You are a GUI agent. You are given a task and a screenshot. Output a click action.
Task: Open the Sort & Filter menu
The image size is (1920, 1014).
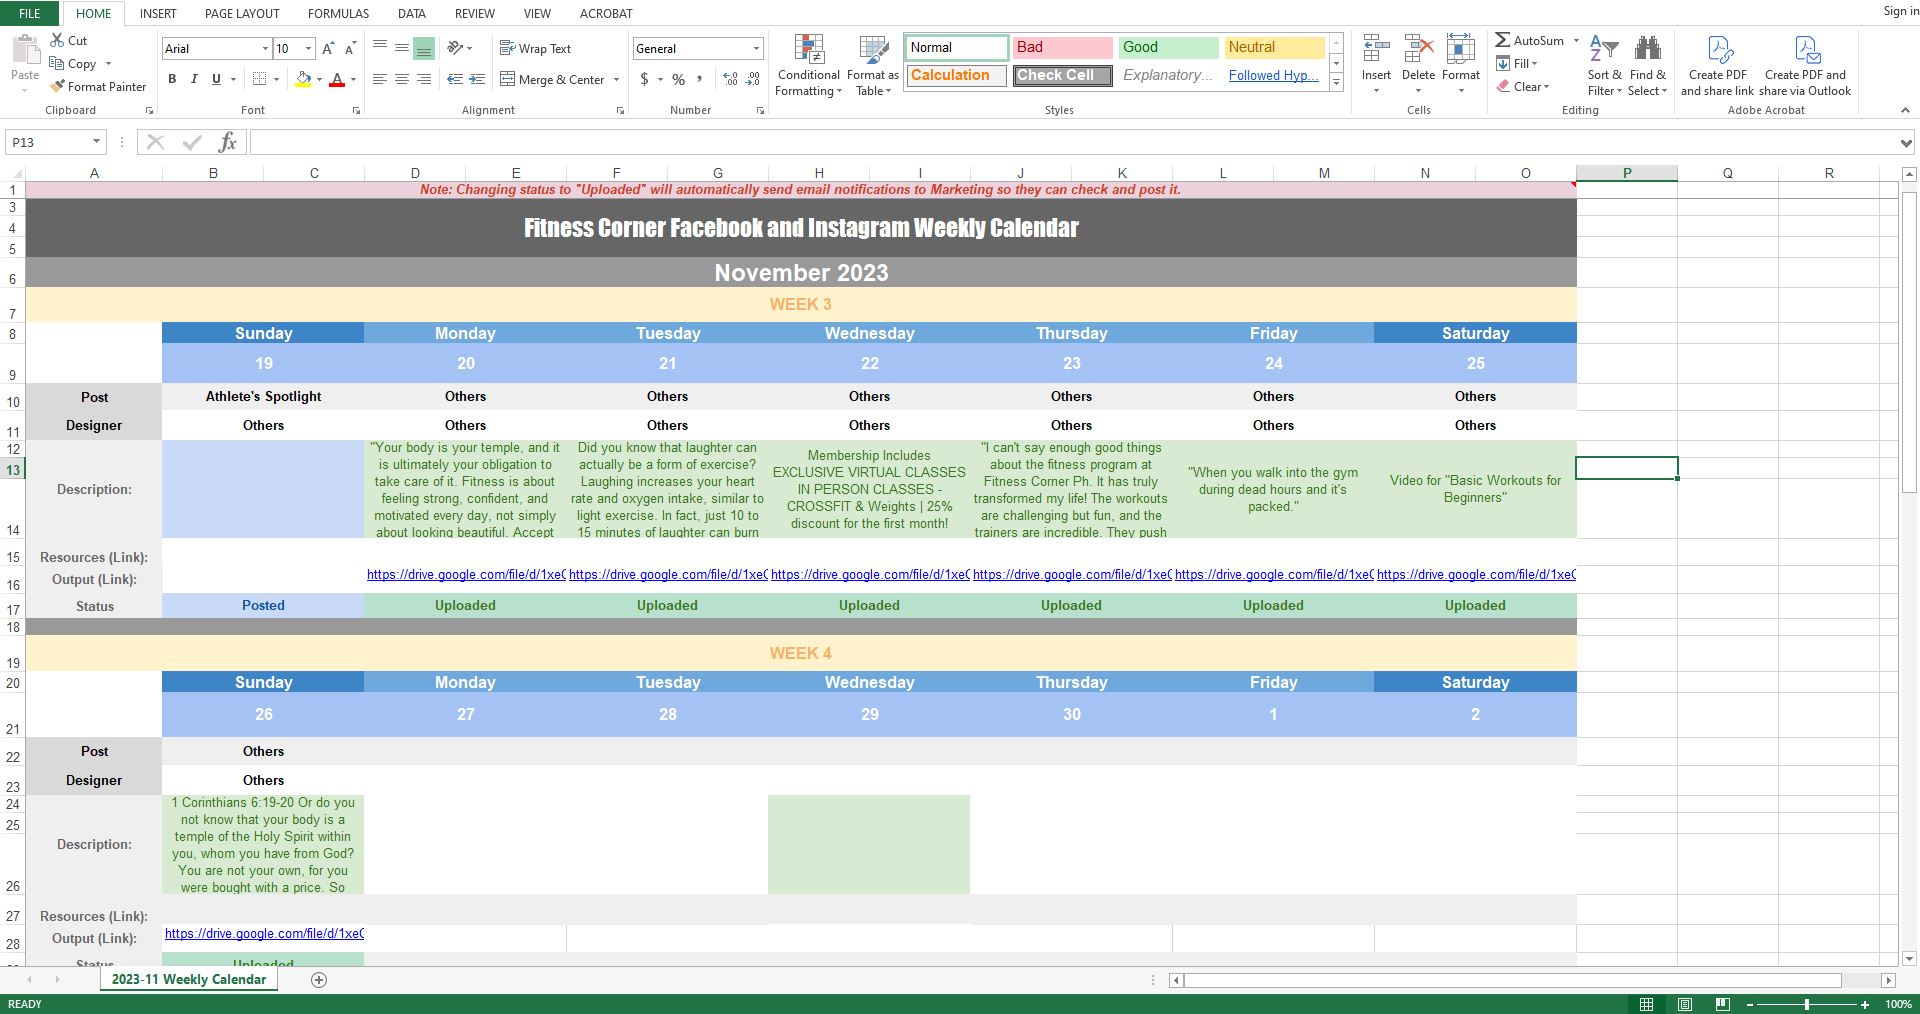[x=1604, y=66]
